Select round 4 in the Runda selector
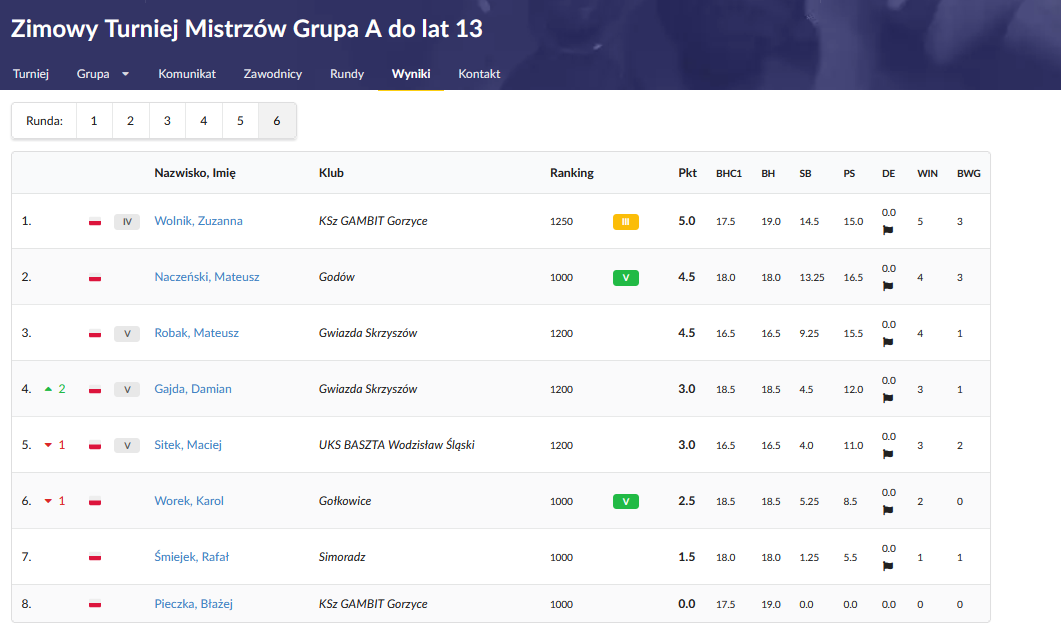The height and width of the screenshot is (635, 1061). (204, 121)
